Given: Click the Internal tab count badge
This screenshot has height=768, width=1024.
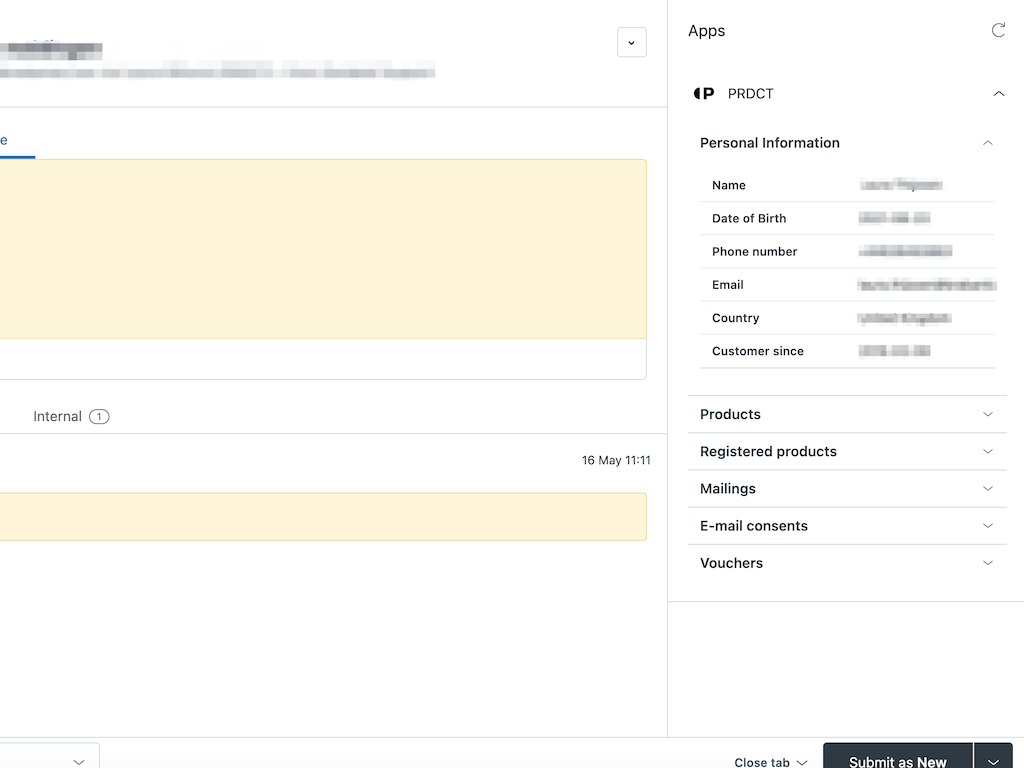Looking at the screenshot, I should click(x=99, y=417).
